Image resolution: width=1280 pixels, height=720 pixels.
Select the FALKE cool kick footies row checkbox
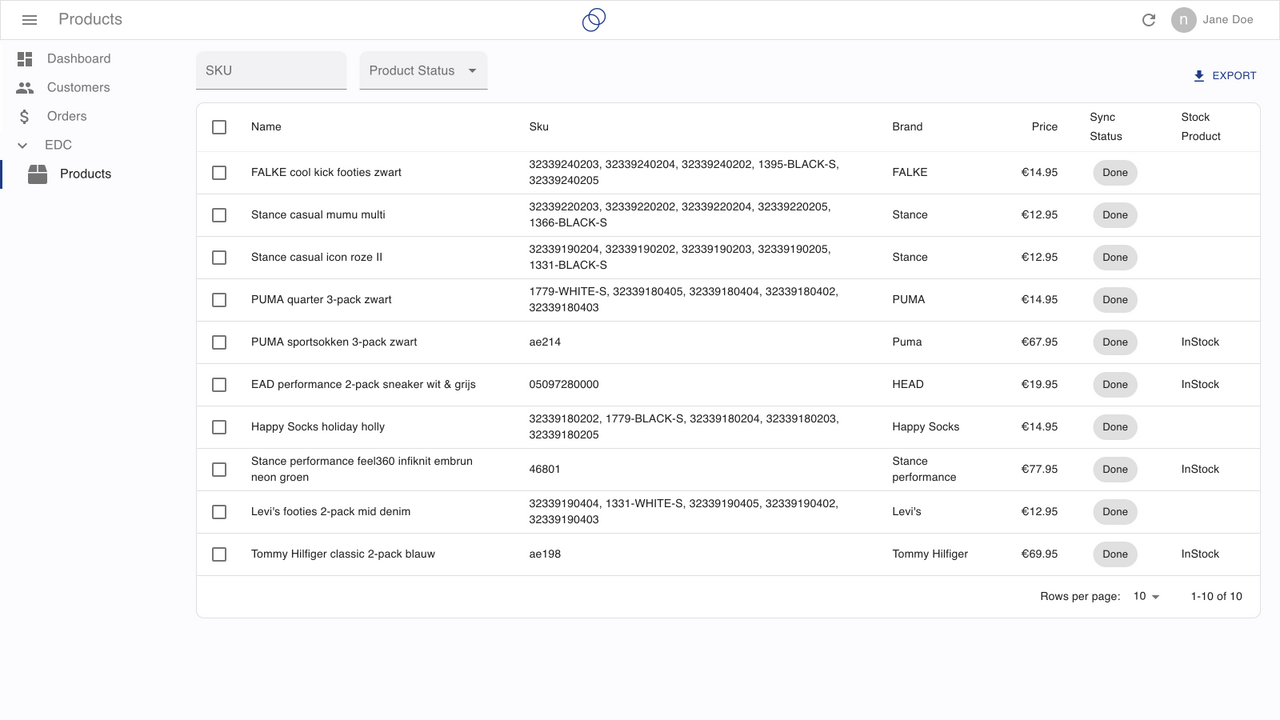[x=219, y=173]
